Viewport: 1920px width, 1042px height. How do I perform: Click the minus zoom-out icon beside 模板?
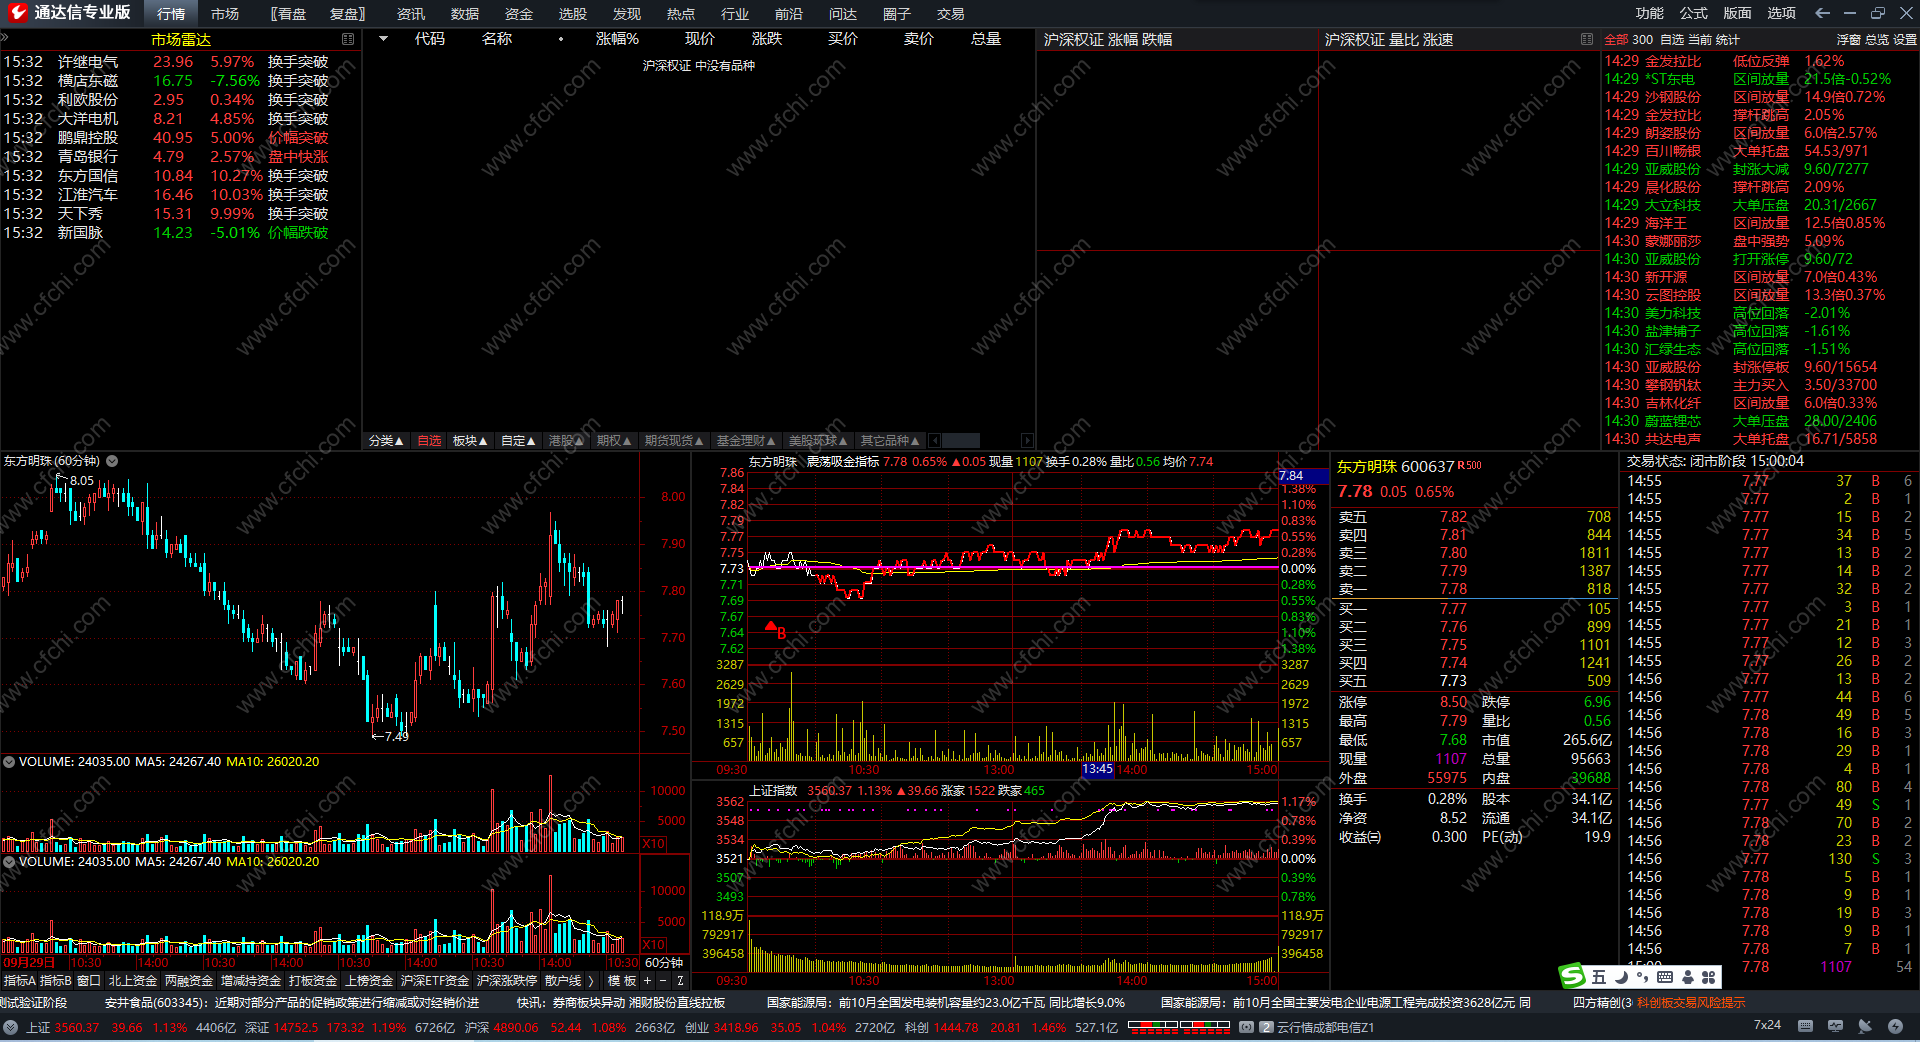tap(663, 981)
